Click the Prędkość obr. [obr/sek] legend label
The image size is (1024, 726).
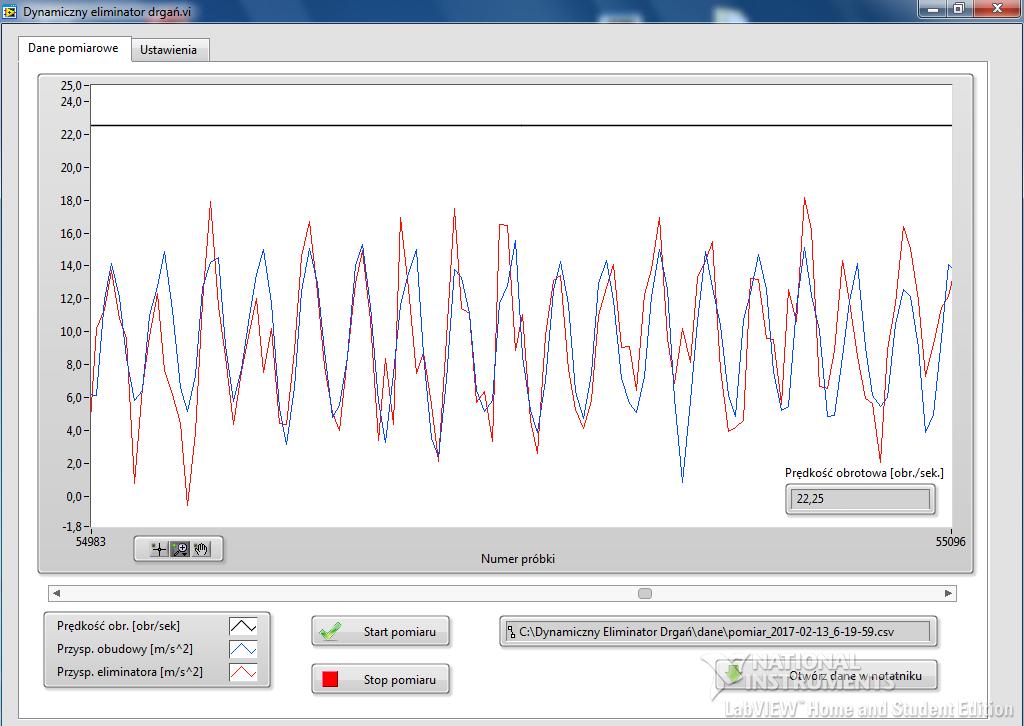(x=118, y=626)
